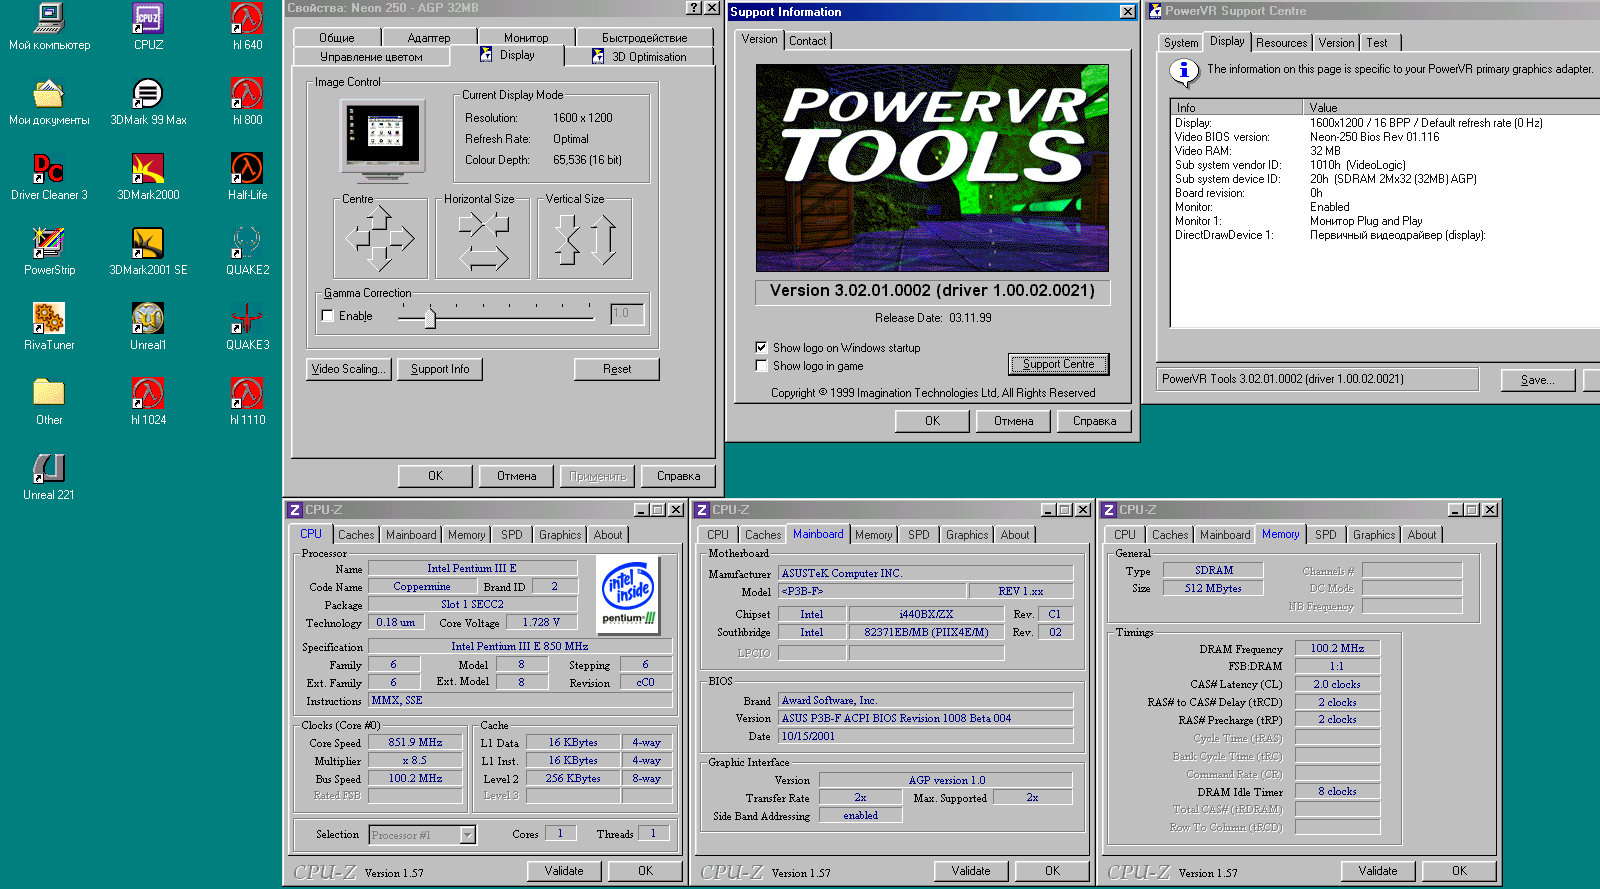Shrink Horizontal Size with inward arrows
The image size is (1600, 889).
click(483, 223)
